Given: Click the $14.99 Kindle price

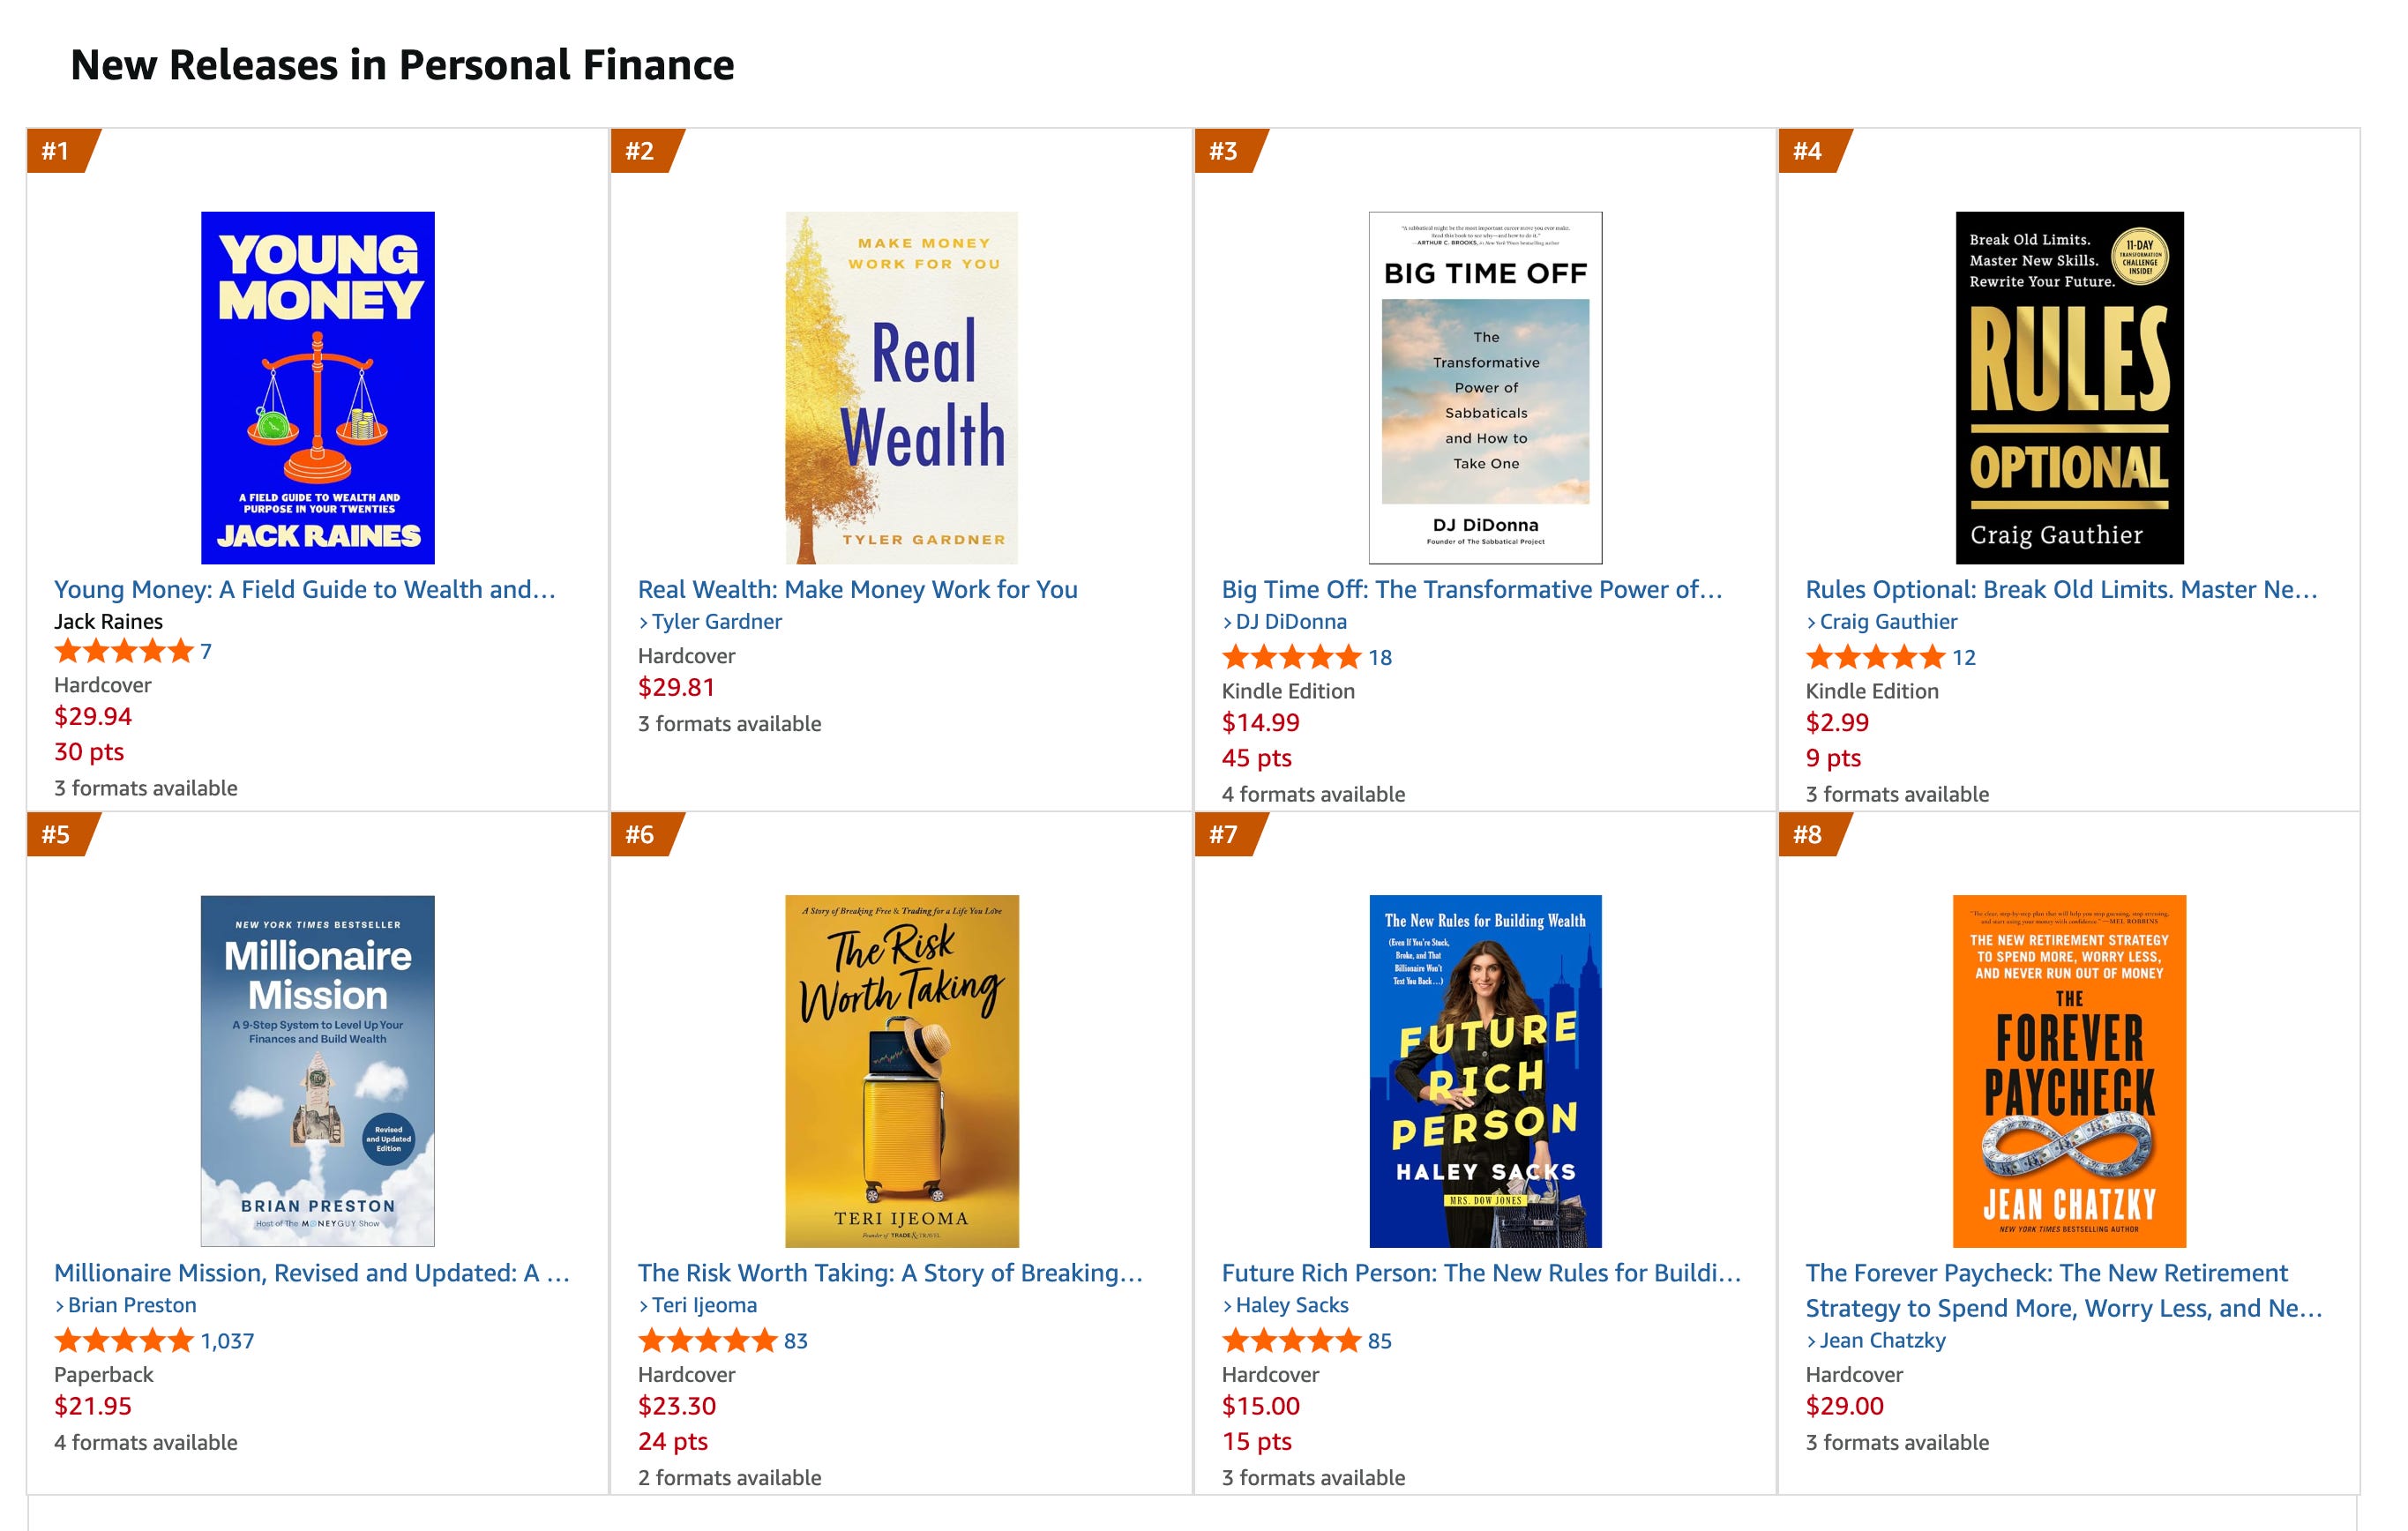Looking at the screenshot, I should [x=1260, y=722].
